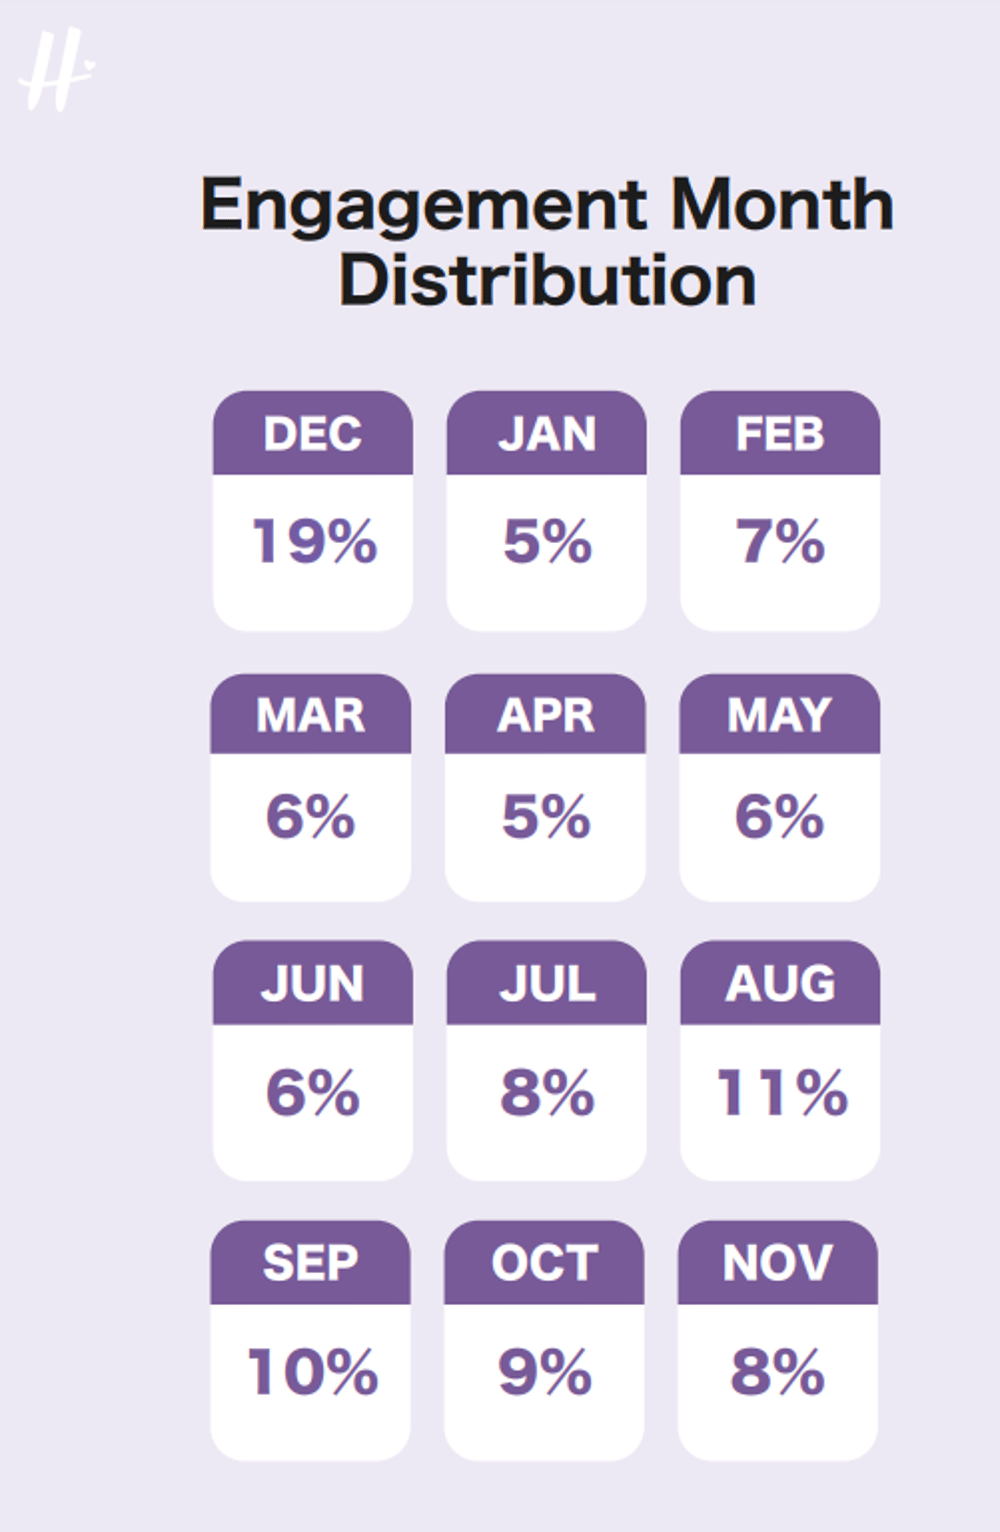The height and width of the screenshot is (1532, 1000).
Task: Select the FEB calendar card header
Action: (780, 433)
